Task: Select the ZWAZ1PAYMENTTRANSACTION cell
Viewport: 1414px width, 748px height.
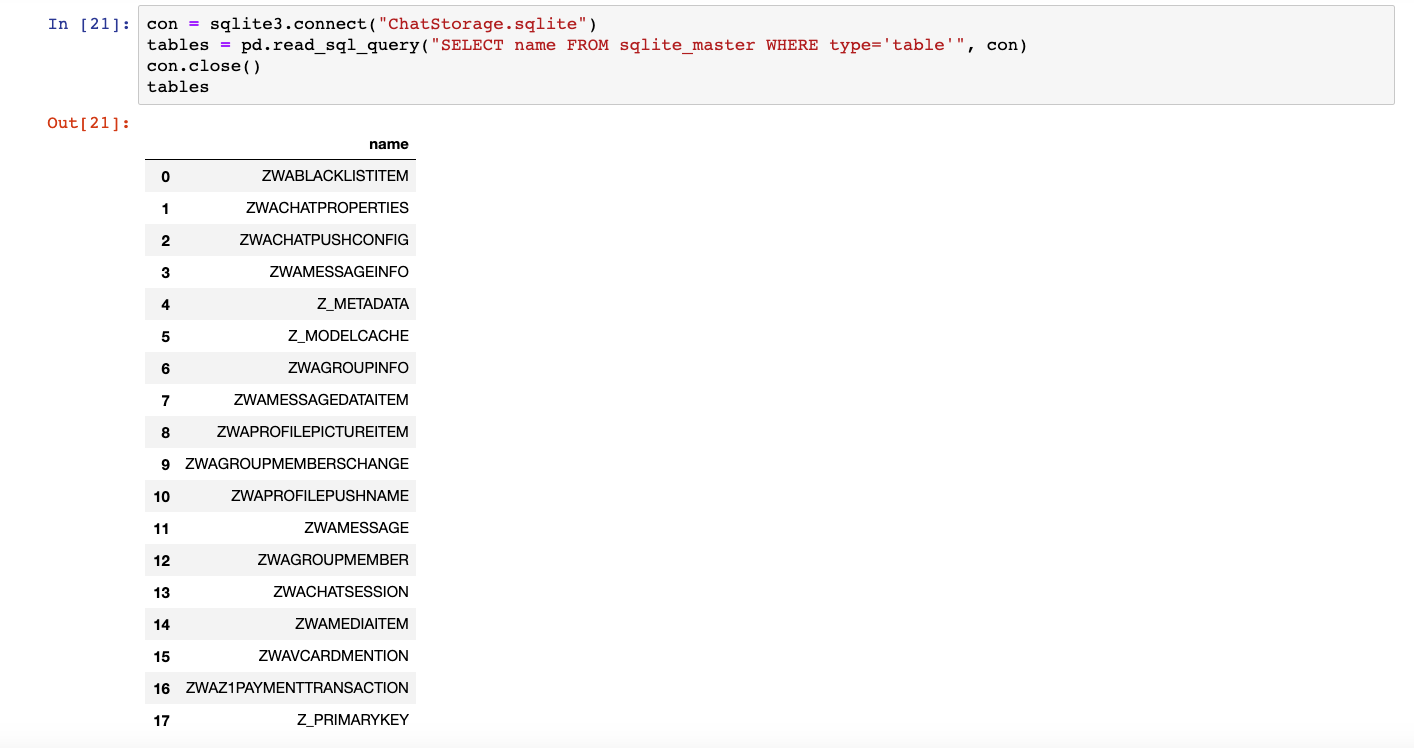Action: tap(297, 688)
